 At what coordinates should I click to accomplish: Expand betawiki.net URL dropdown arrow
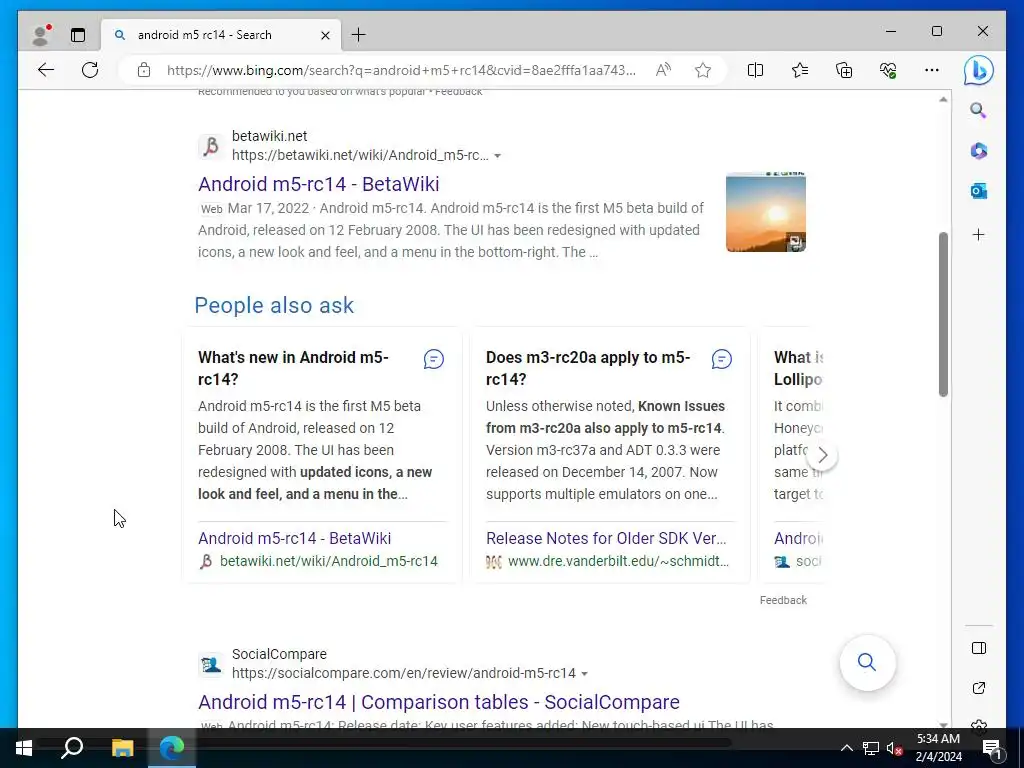point(498,156)
